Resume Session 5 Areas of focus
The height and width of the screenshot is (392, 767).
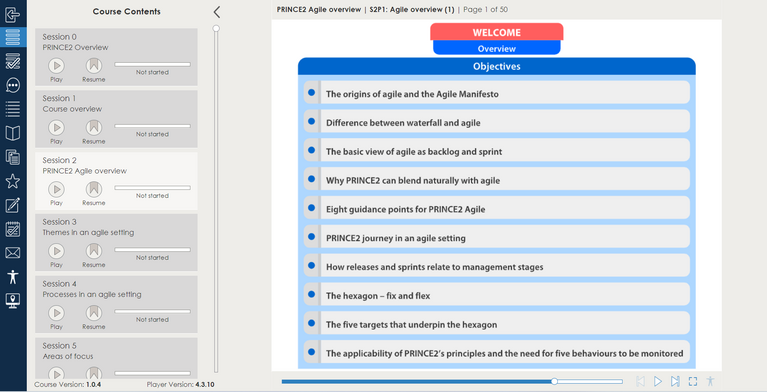94,373
